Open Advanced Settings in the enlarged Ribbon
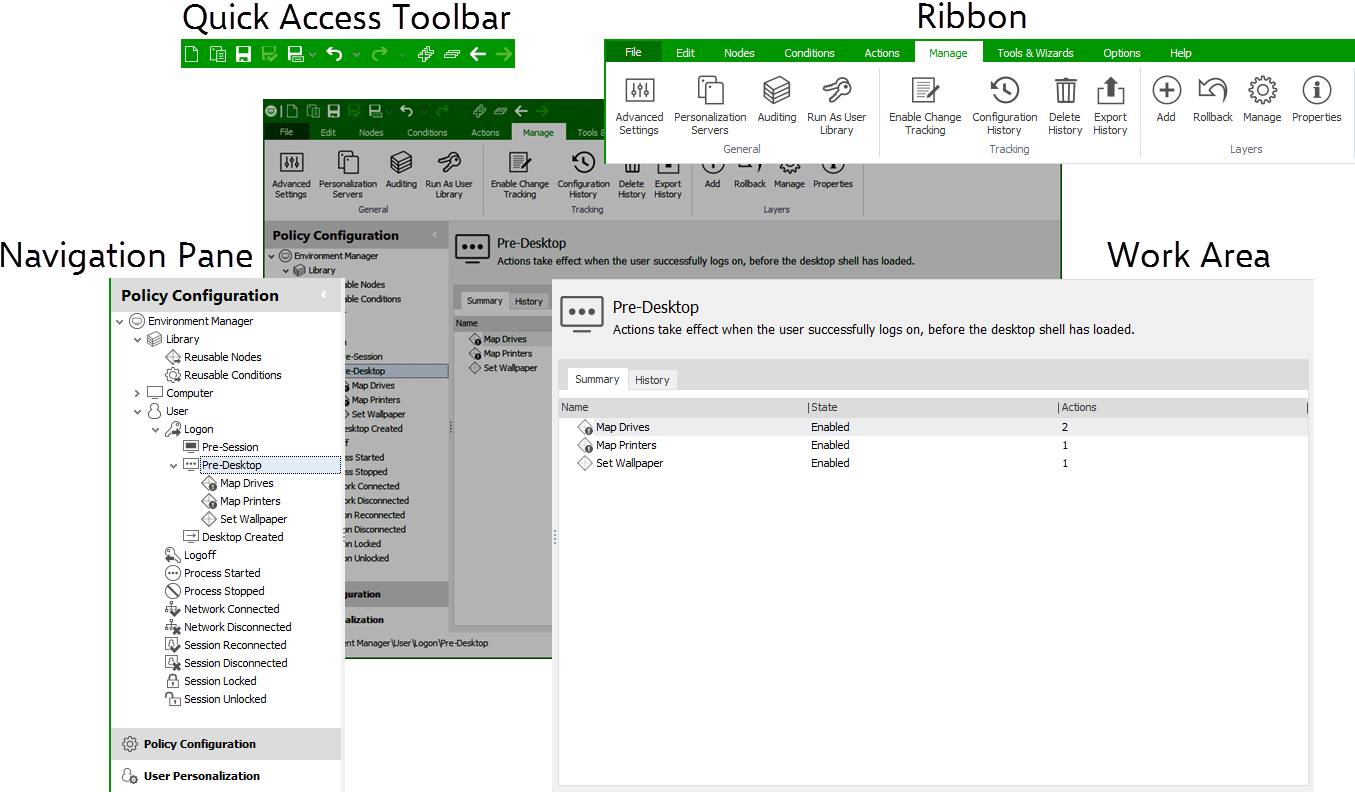This screenshot has height=792, width=1355. click(x=639, y=106)
